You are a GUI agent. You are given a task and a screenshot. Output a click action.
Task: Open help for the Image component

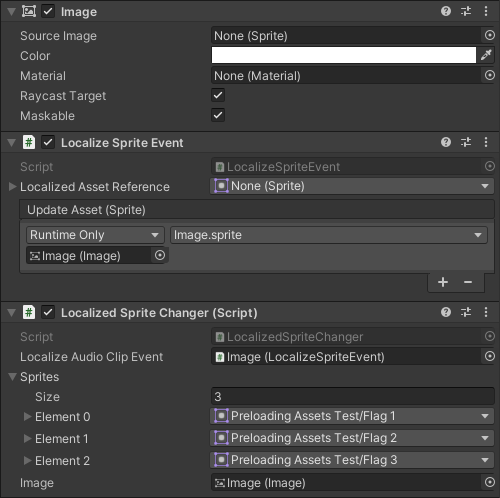[x=446, y=11]
